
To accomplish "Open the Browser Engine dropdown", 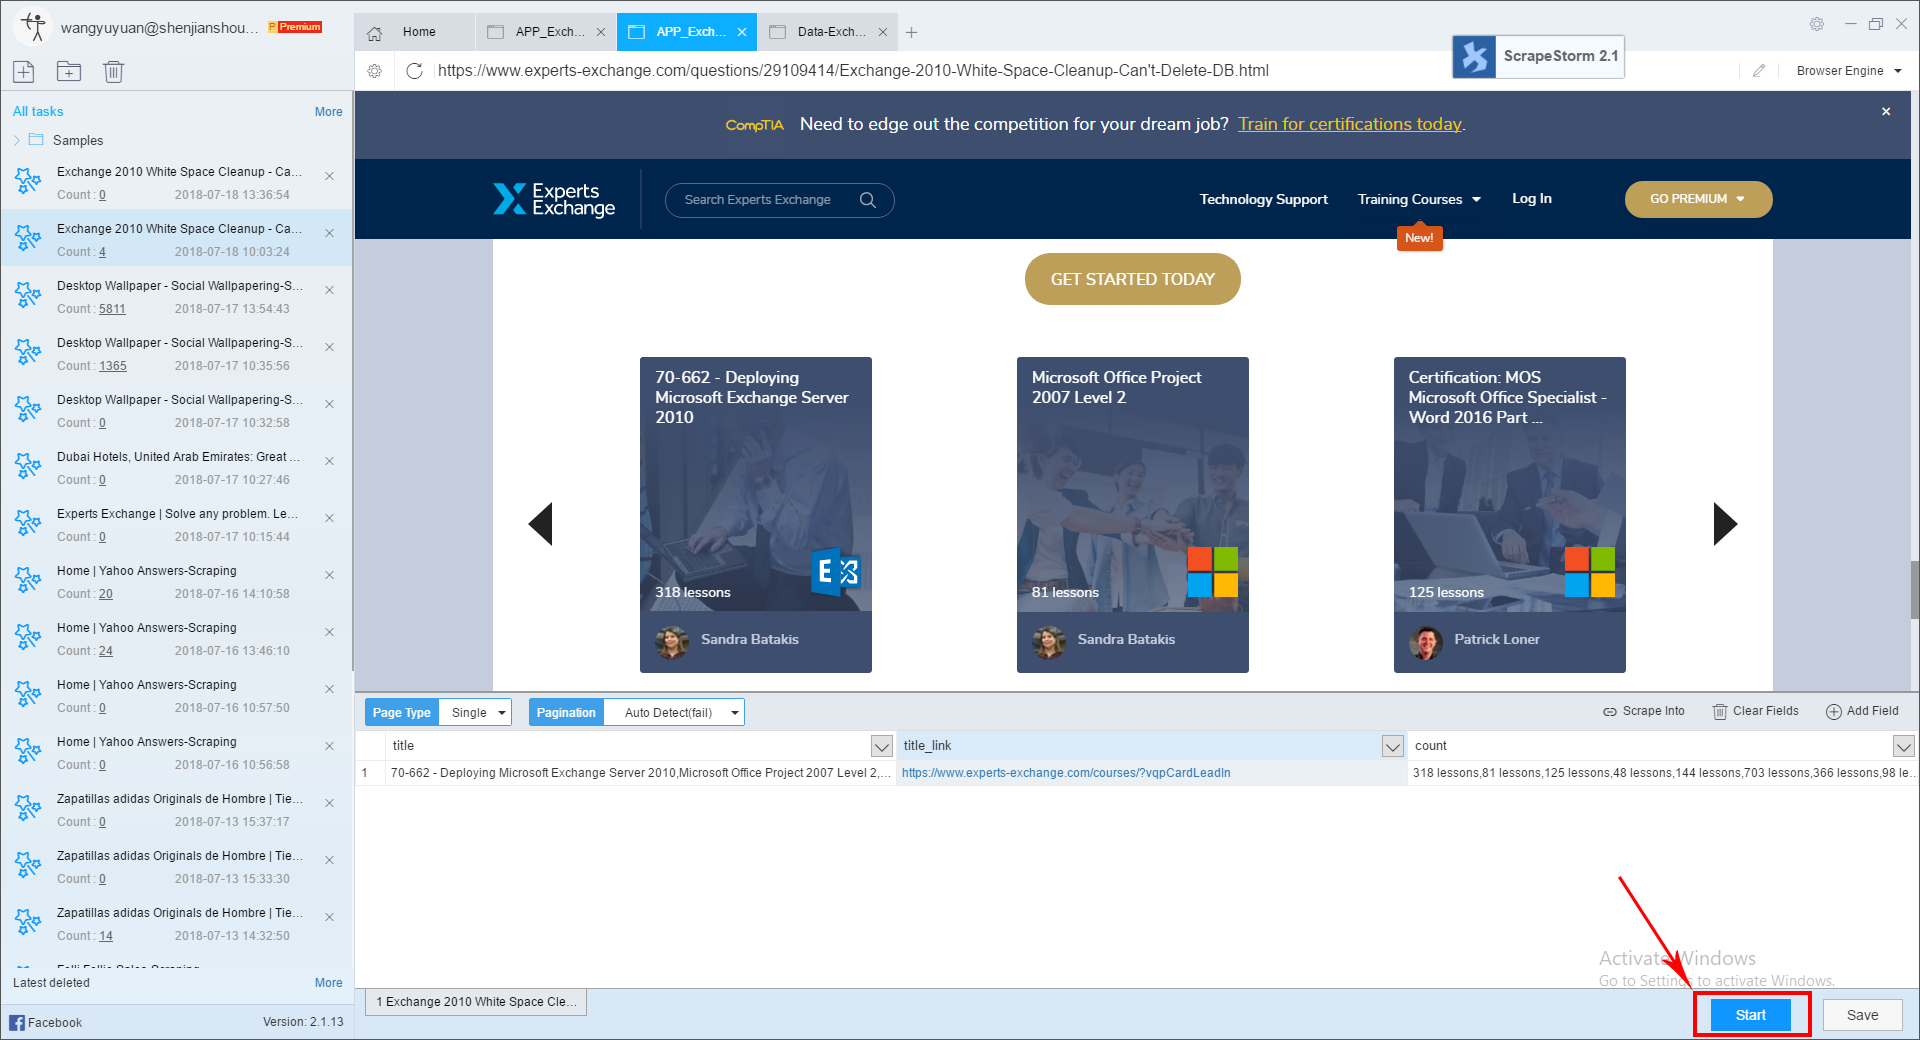I will [x=1849, y=71].
